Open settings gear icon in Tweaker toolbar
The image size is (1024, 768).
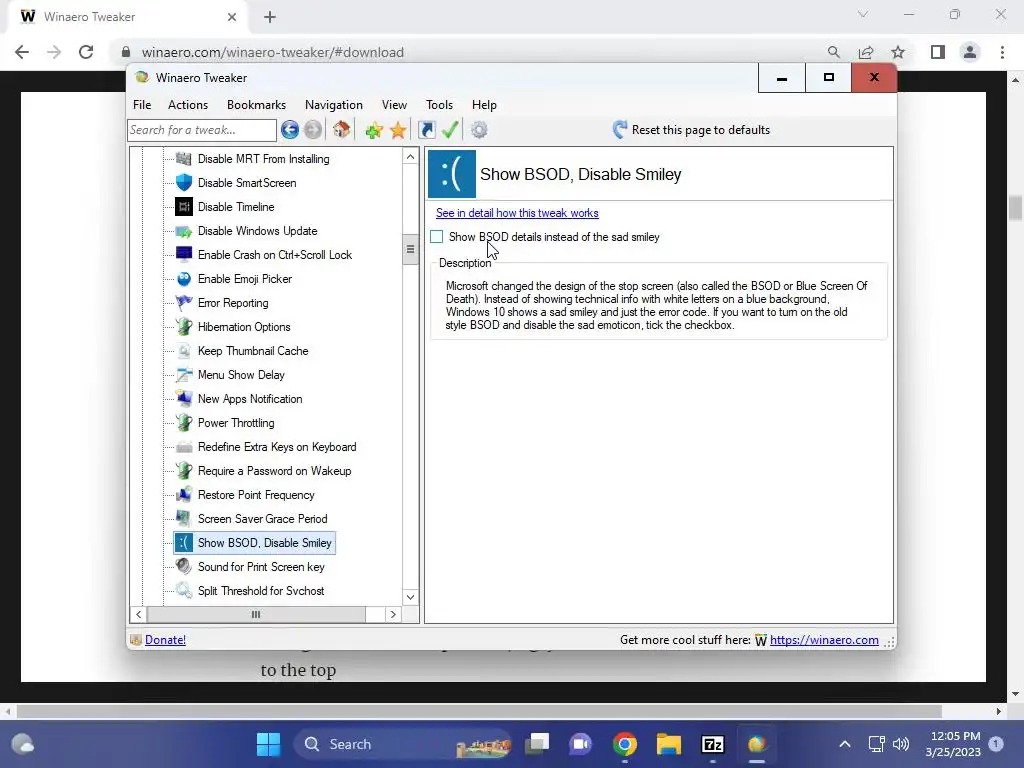(x=479, y=130)
